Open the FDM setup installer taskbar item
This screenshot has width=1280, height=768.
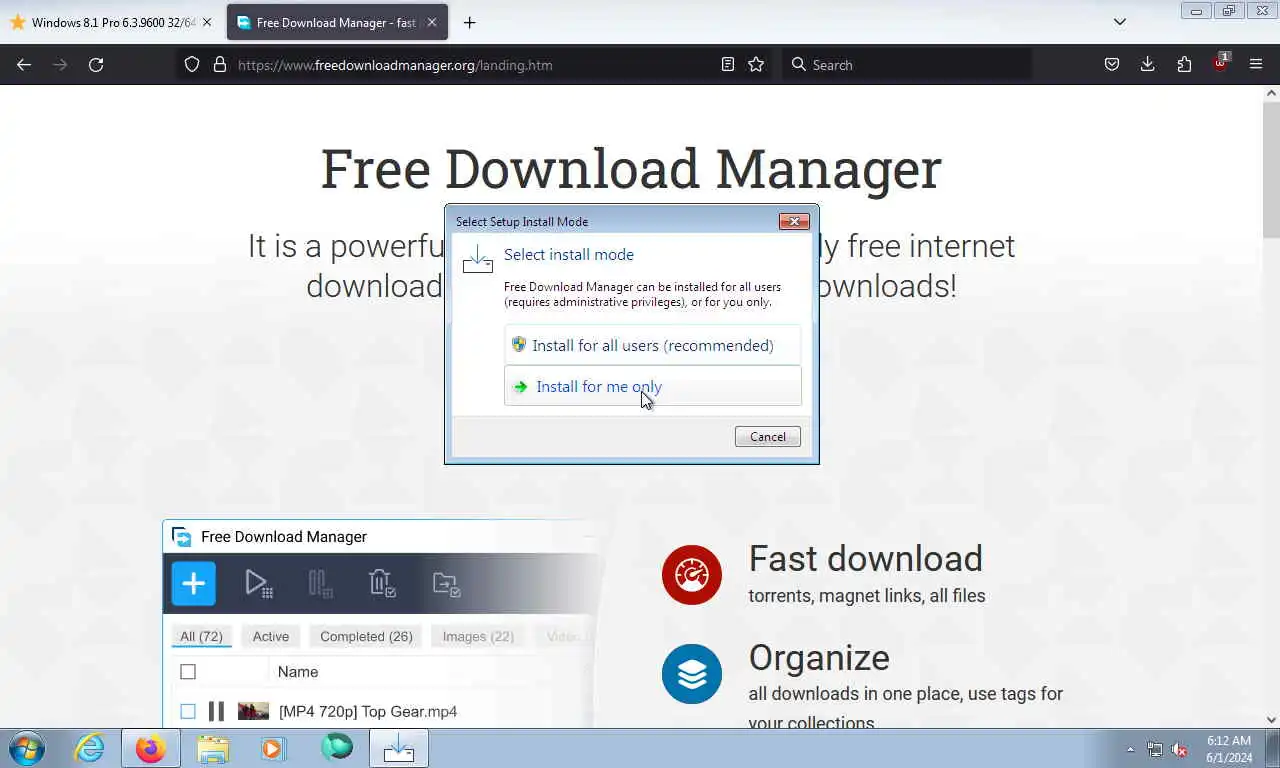(399, 748)
